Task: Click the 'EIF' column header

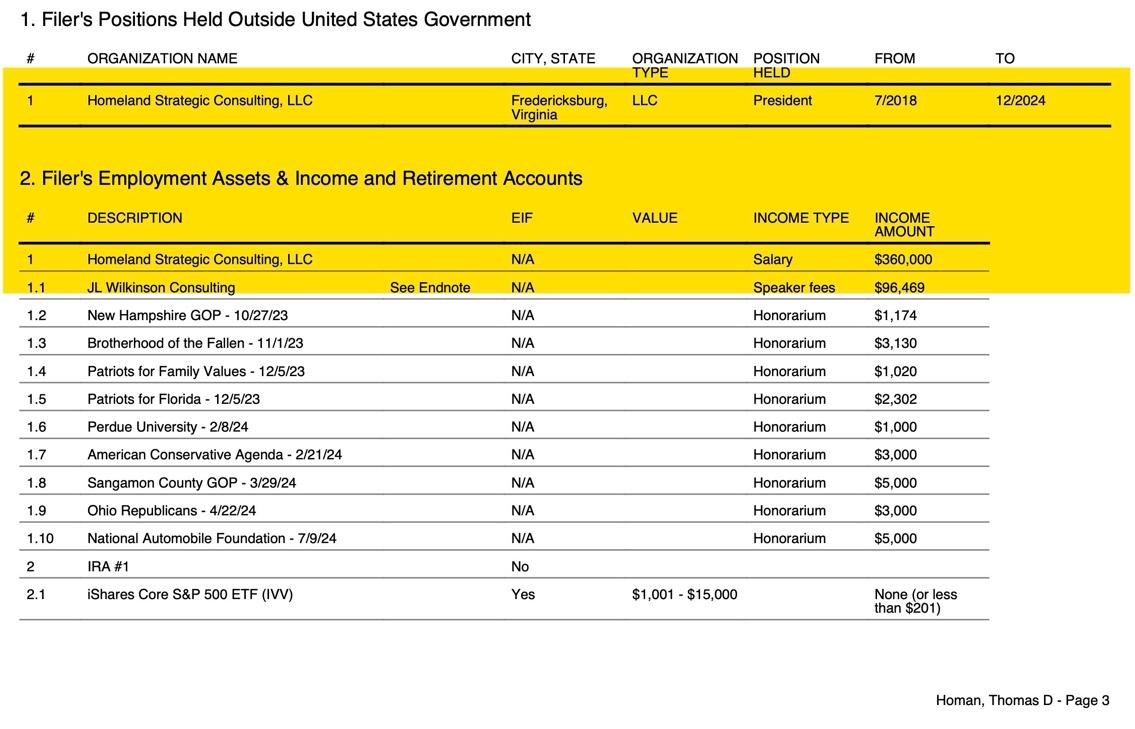Action: pyautogui.click(x=522, y=218)
